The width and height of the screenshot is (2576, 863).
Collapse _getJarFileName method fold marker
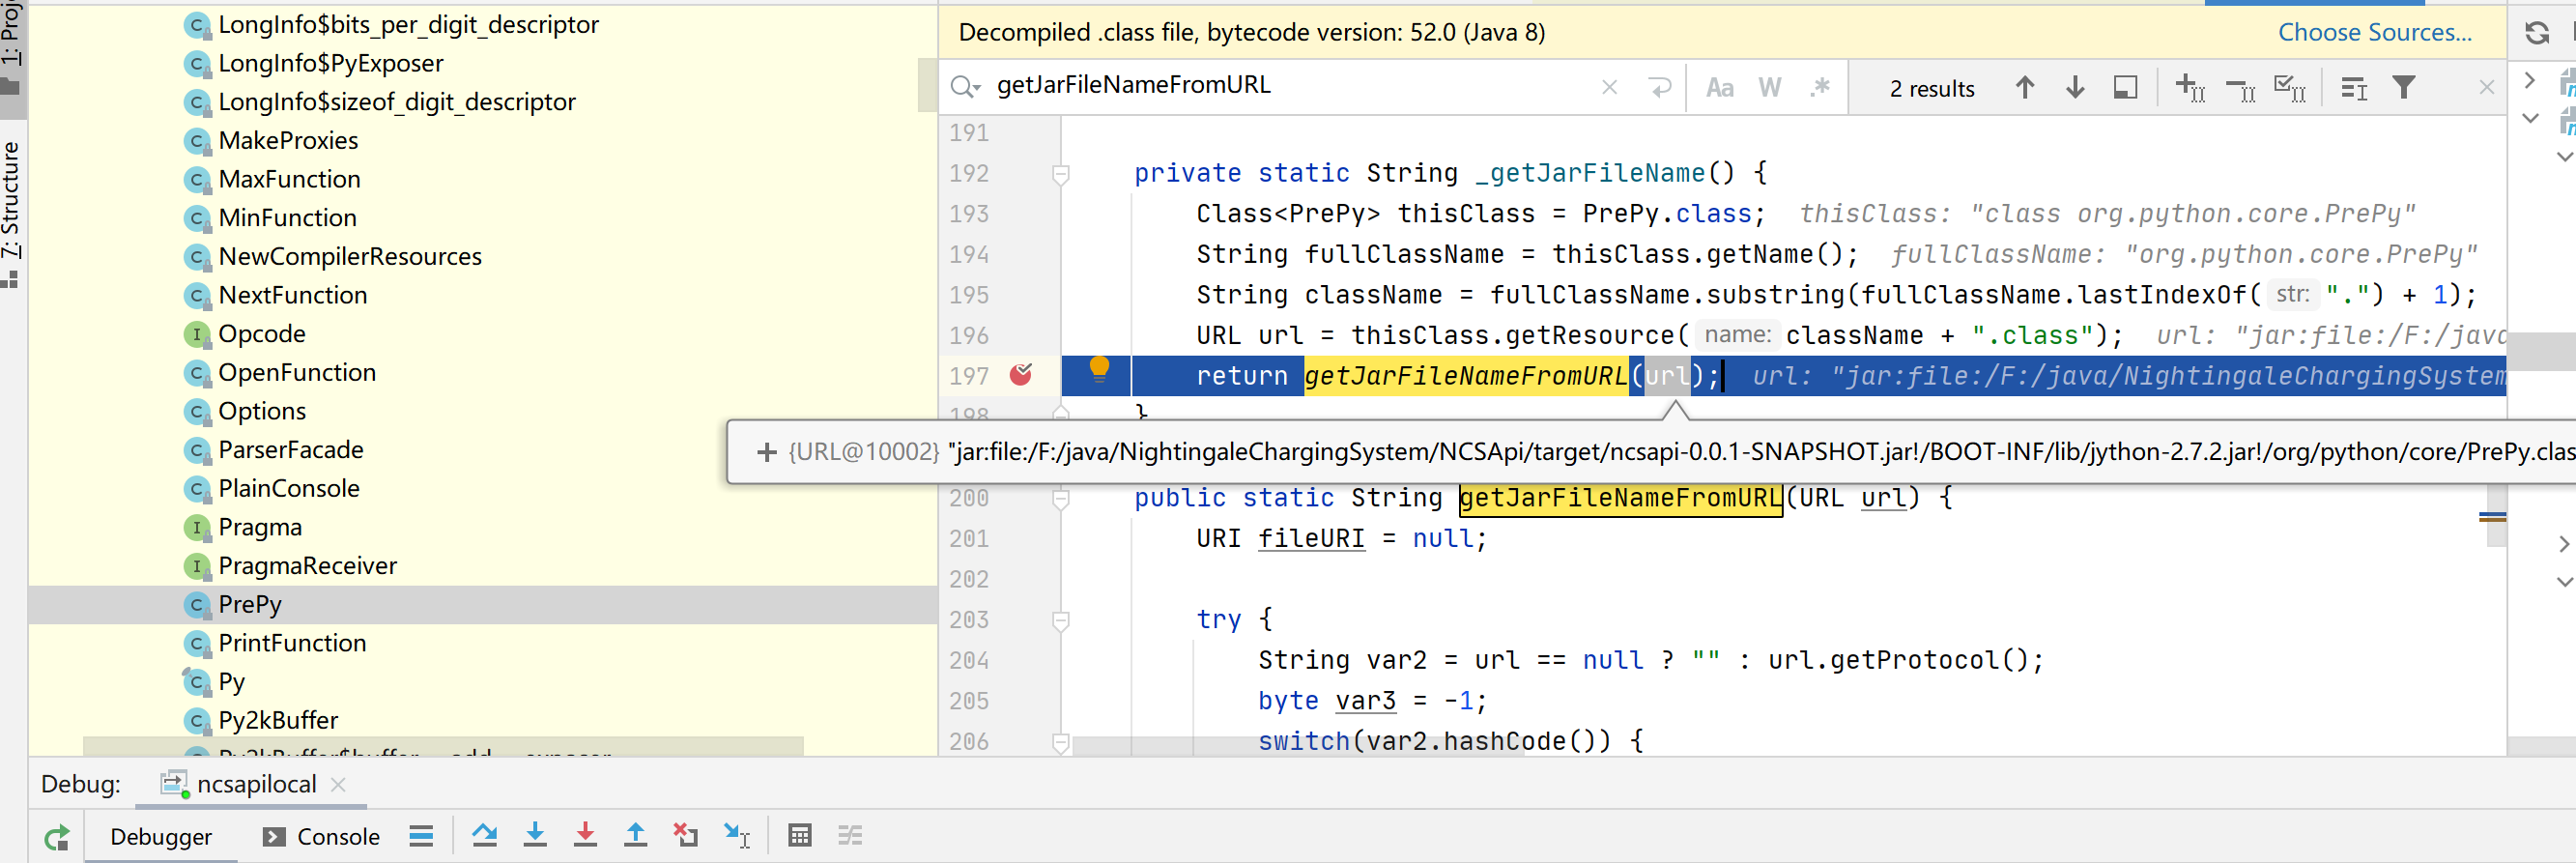tap(1061, 174)
